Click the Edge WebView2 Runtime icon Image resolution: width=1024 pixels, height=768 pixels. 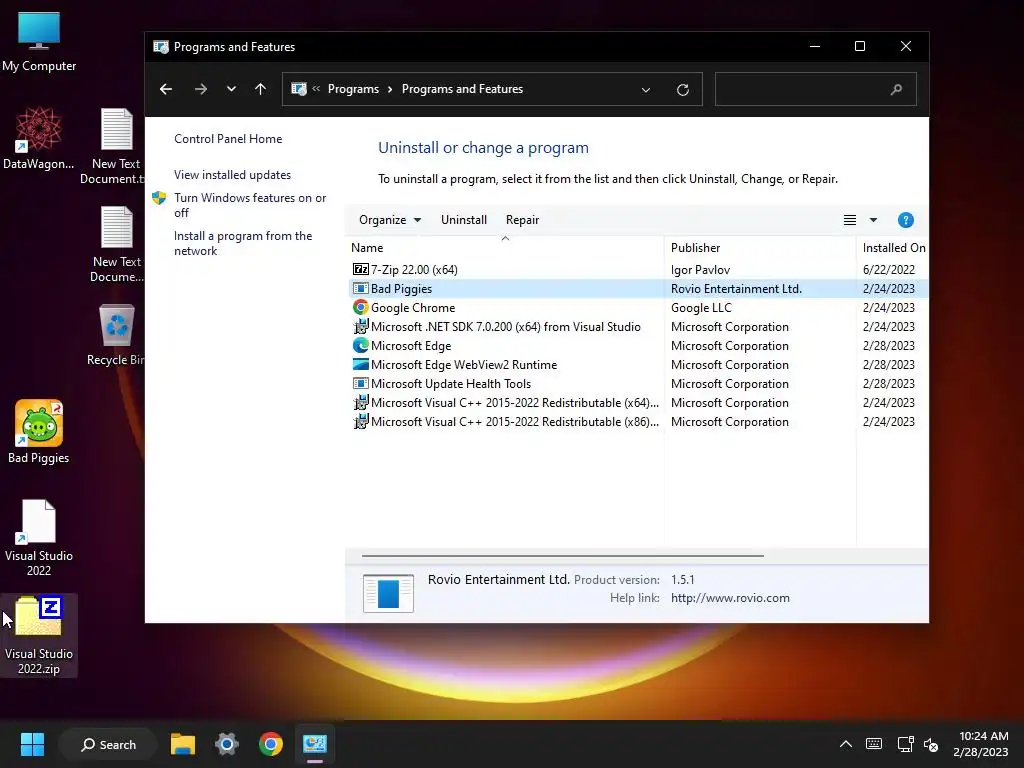pos(360,364)
